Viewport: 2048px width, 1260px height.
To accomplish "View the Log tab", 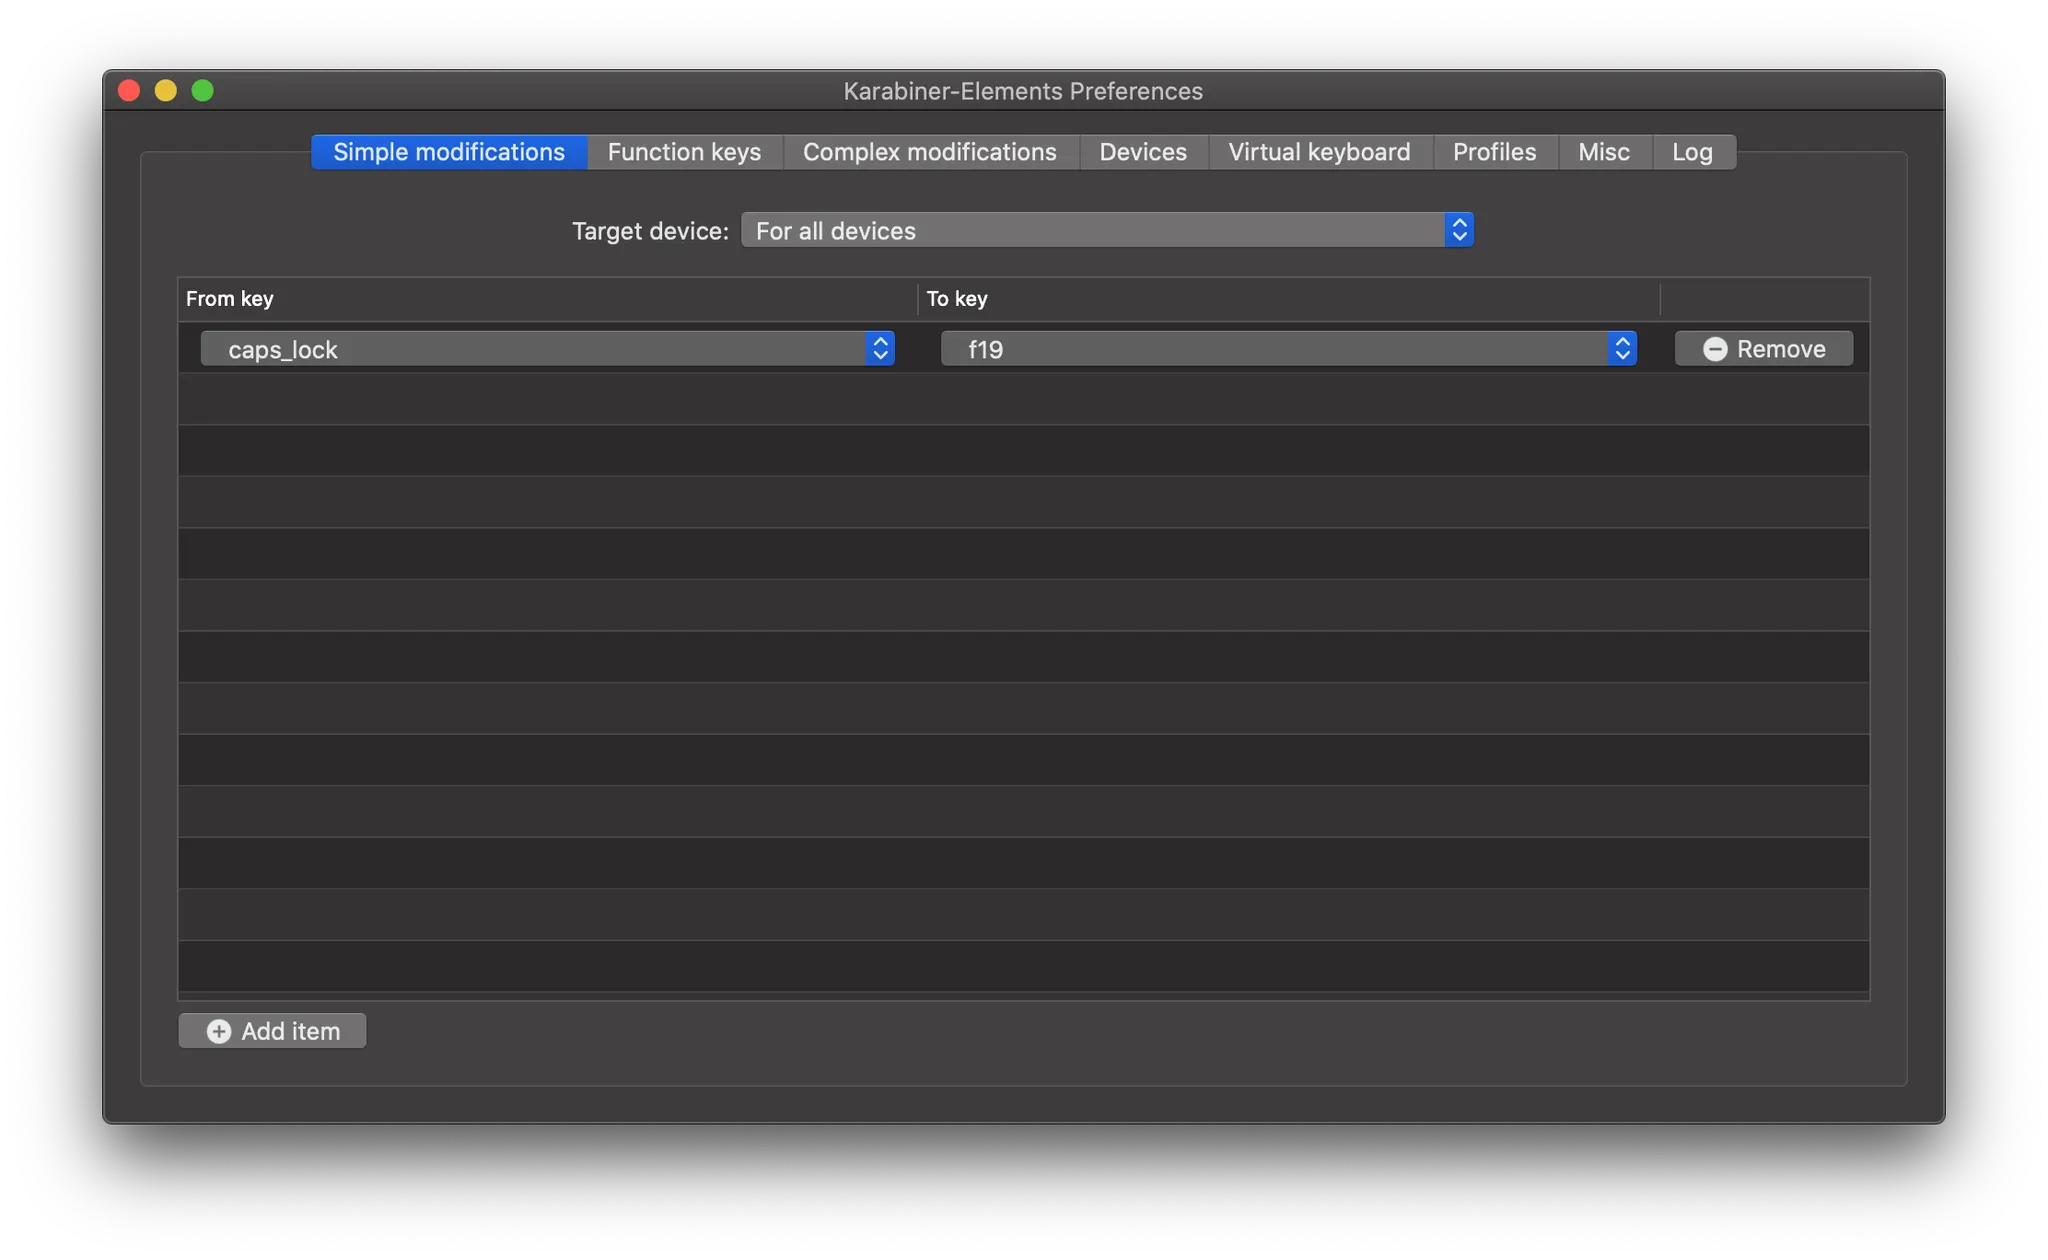I will pyautogui.click(x=1692, y=152).
